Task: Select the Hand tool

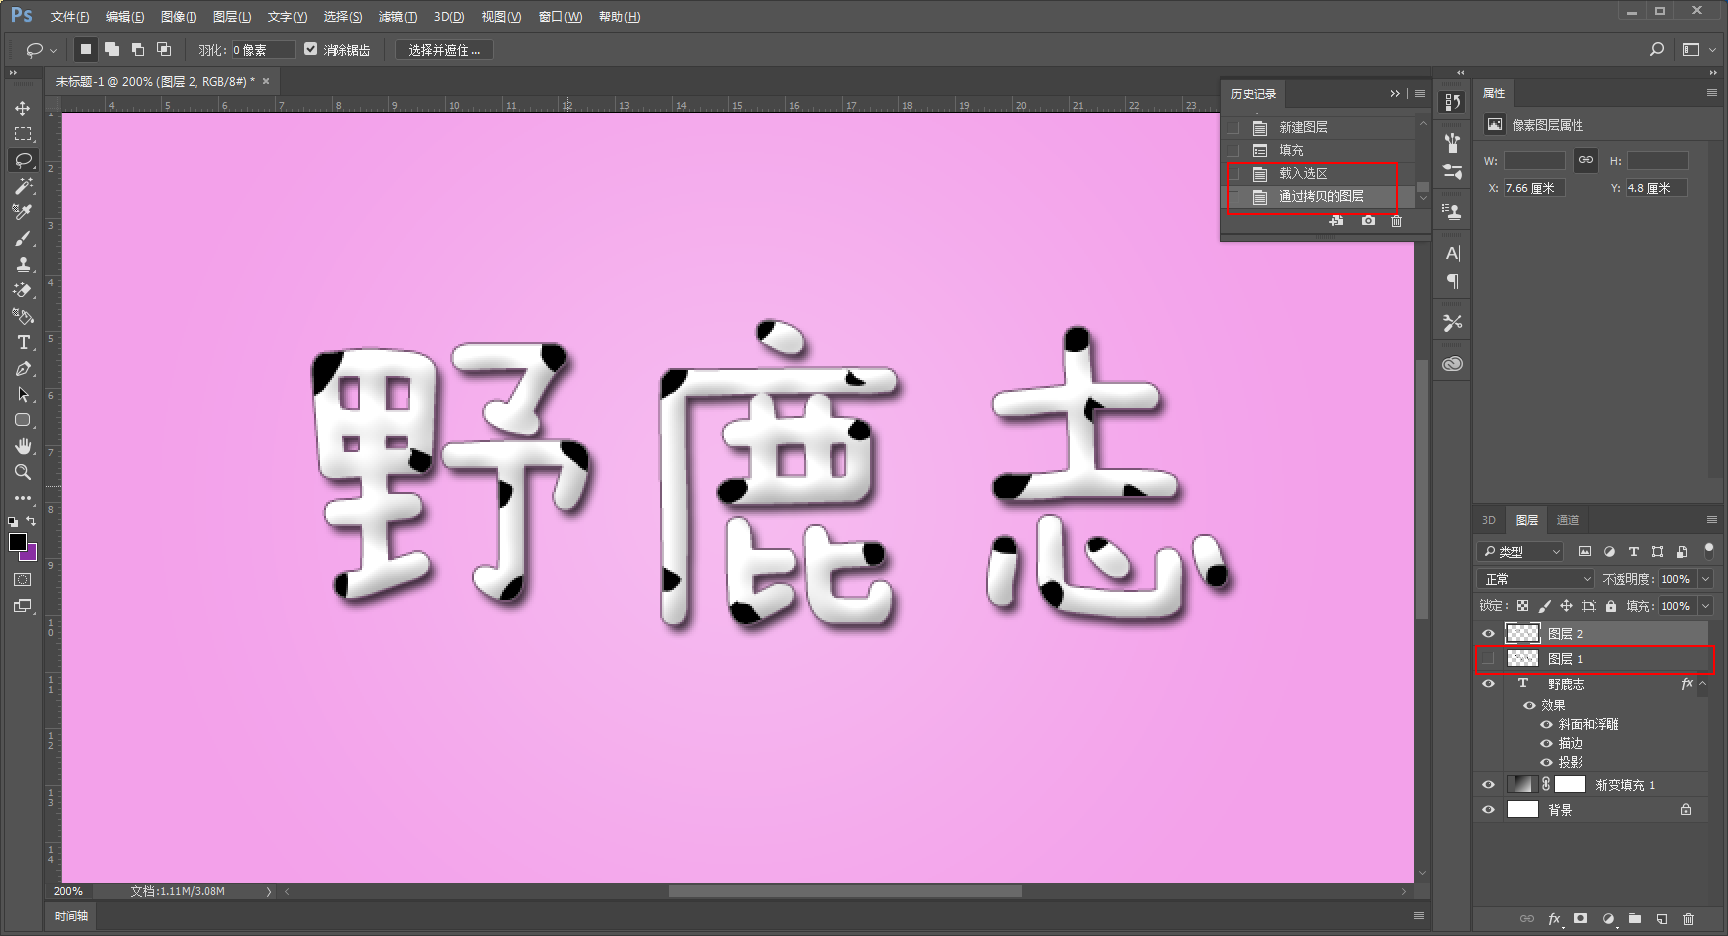Action: tap(22, 446)
